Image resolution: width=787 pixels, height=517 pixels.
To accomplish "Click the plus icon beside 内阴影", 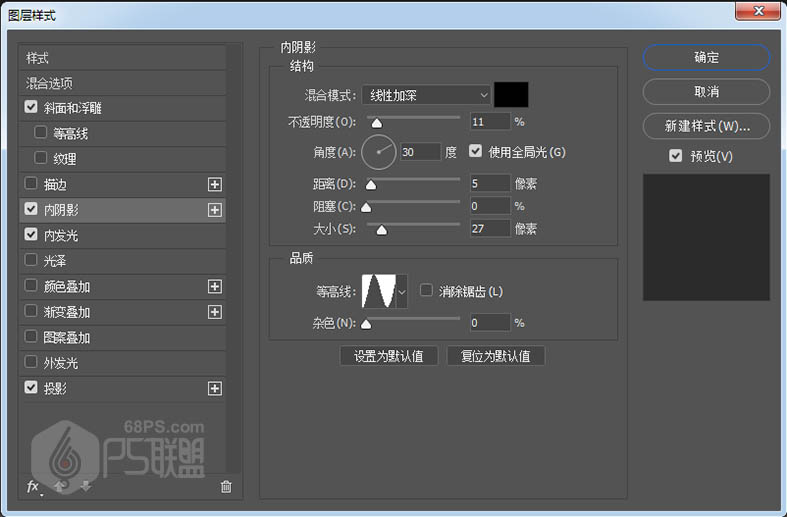I will coord(215,210).
